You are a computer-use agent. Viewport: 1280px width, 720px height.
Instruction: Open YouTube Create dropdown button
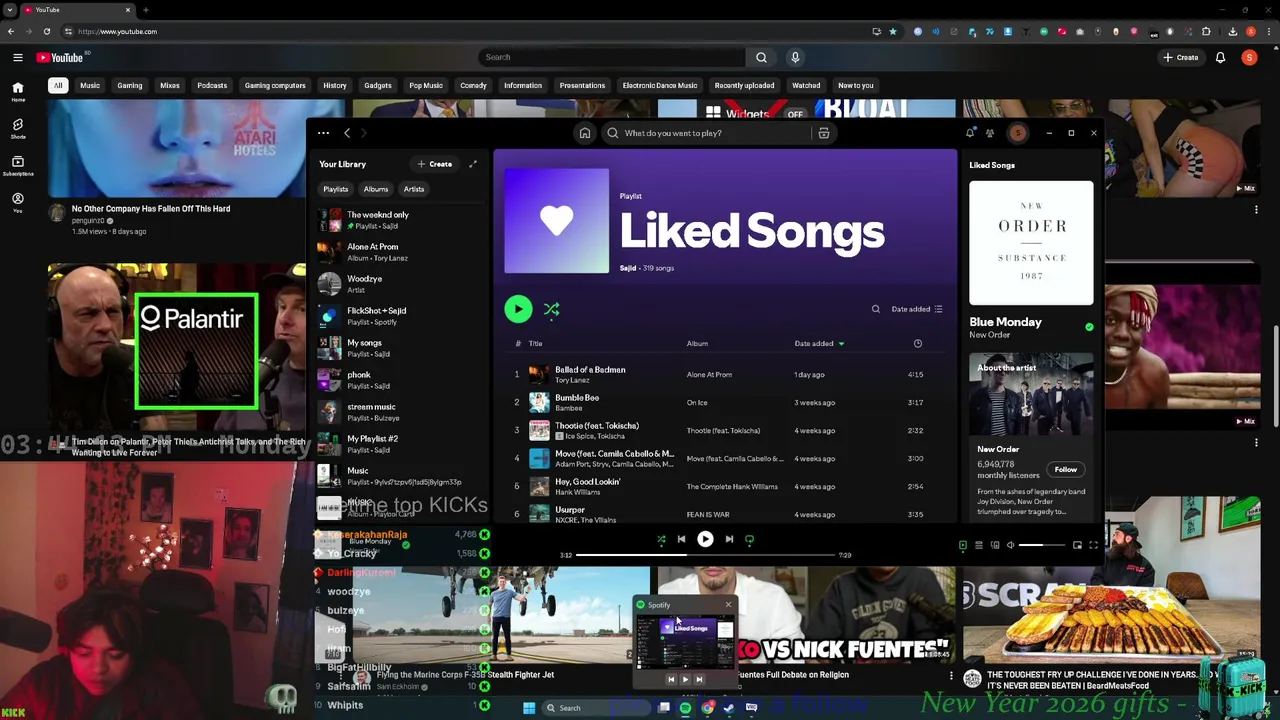click(1181, 57)
